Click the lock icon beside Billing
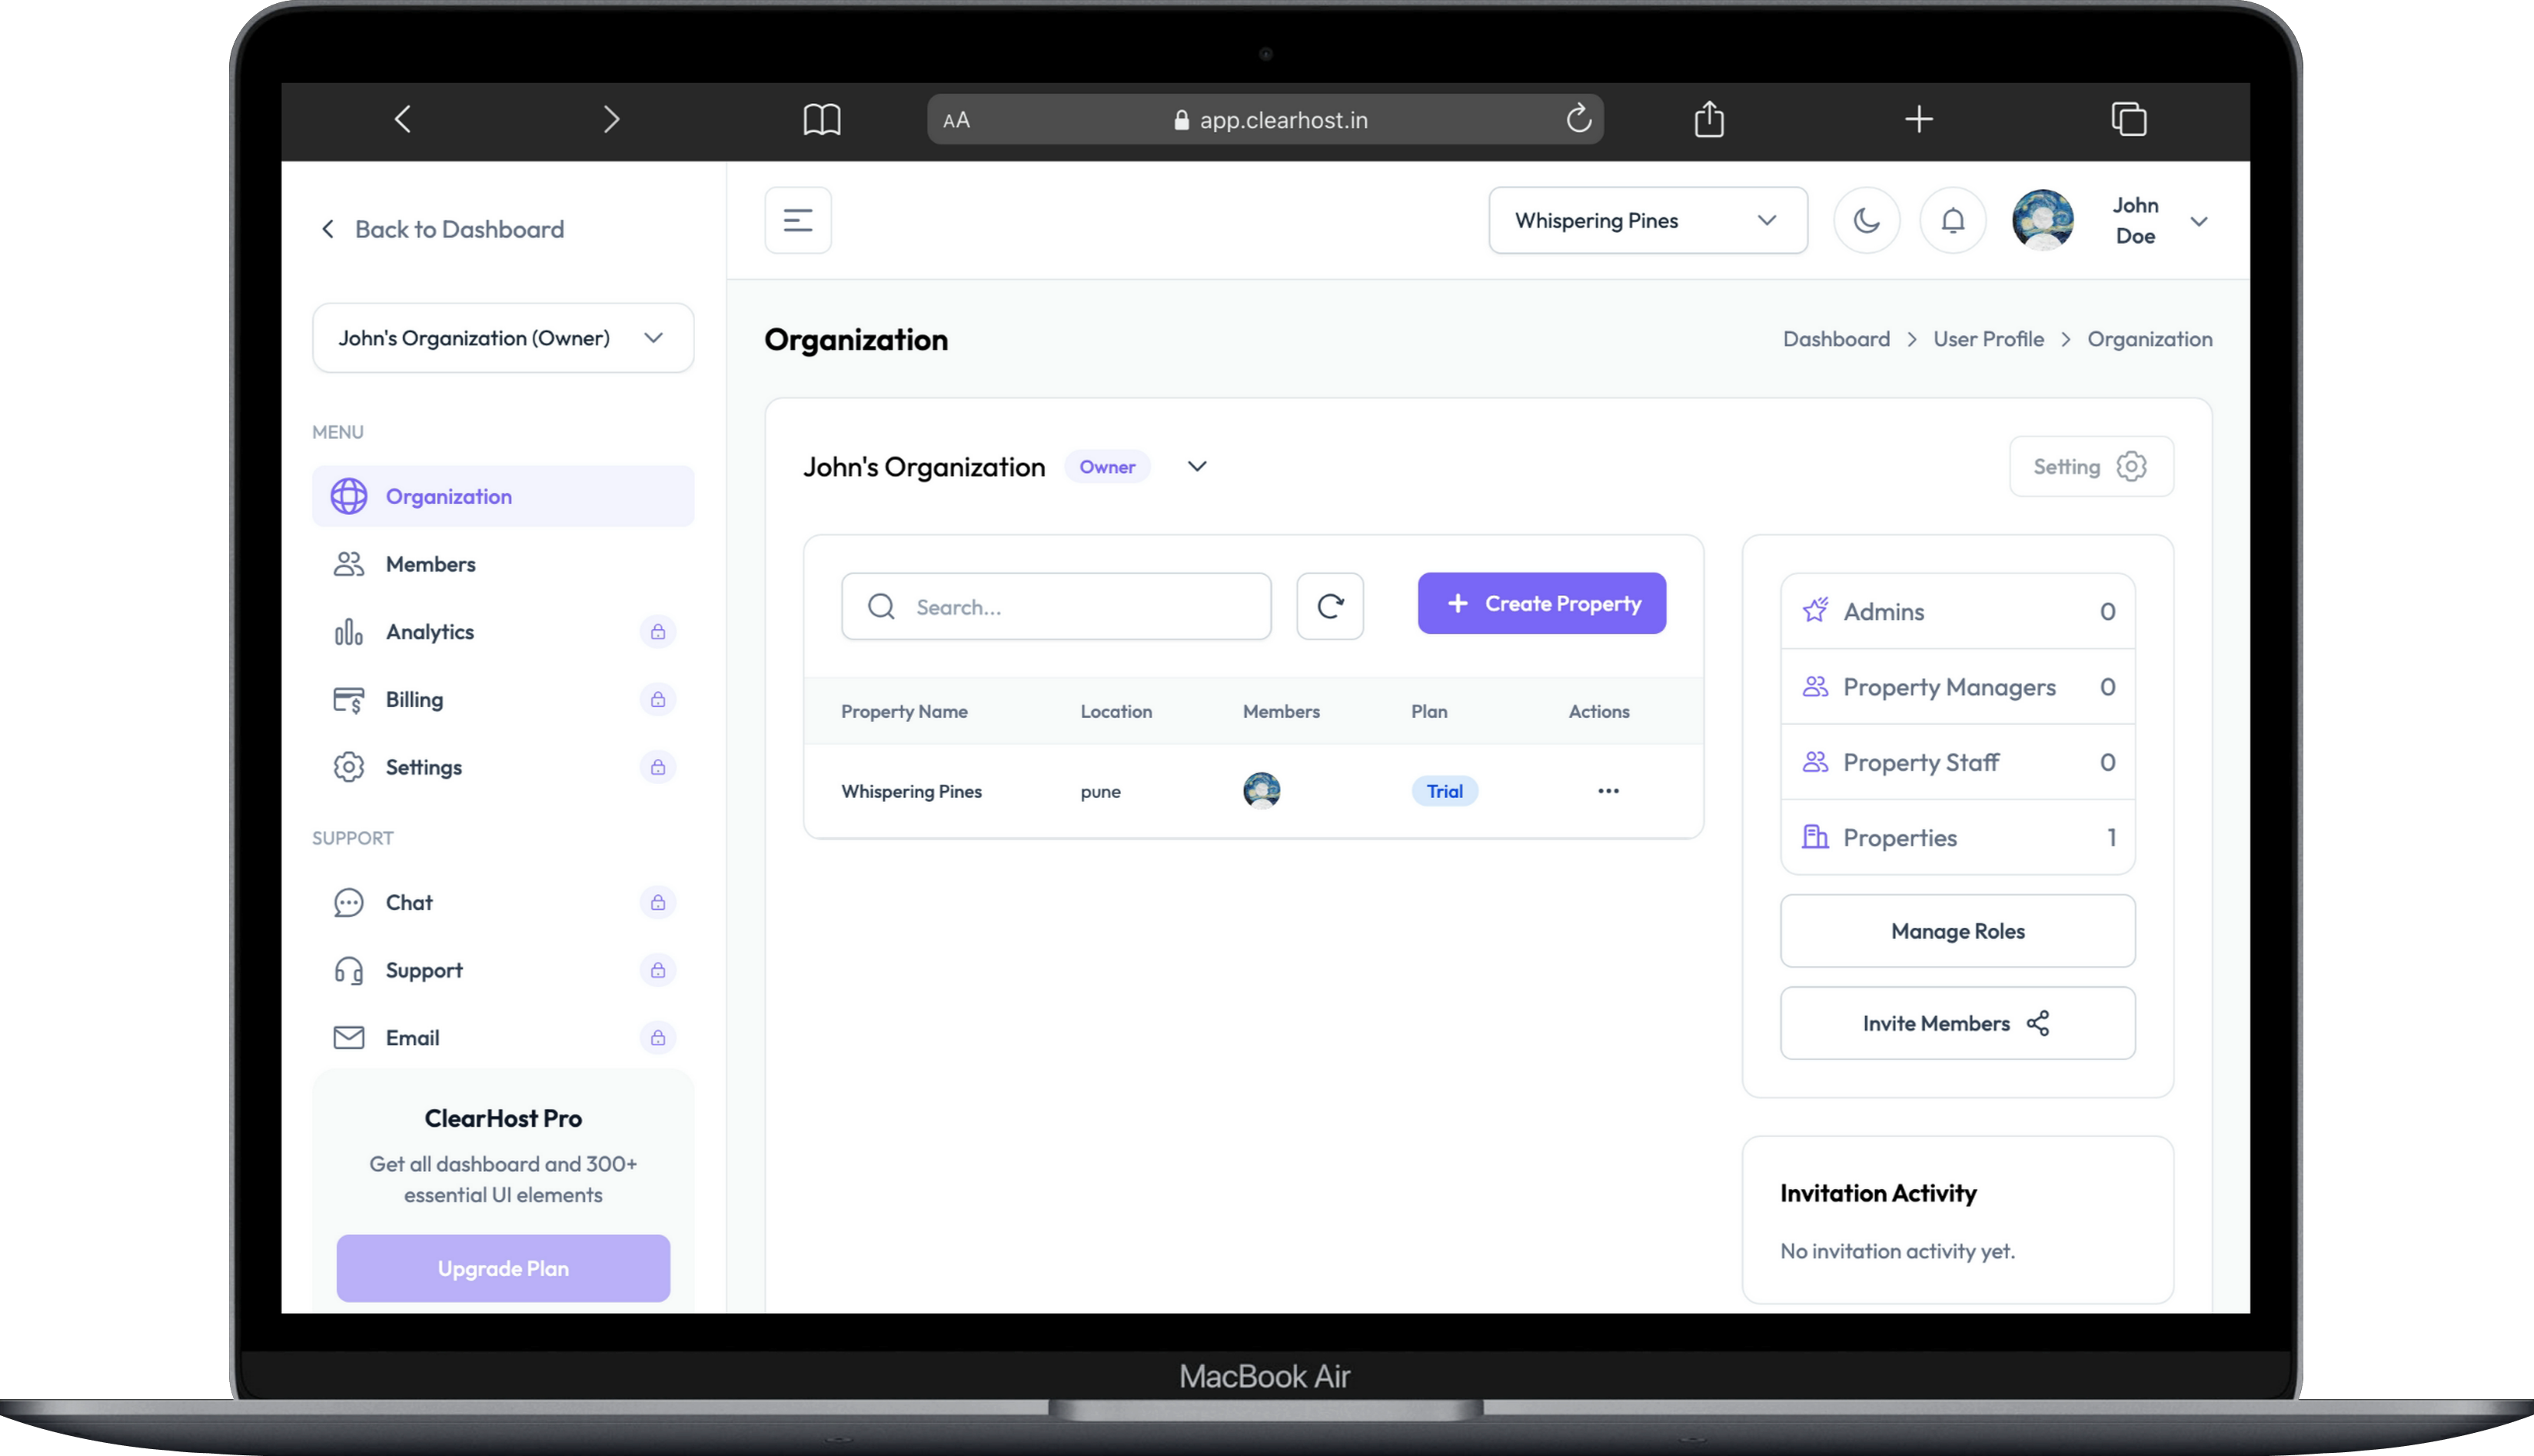Screen dimensions: 2534x1456 point(658,699)
